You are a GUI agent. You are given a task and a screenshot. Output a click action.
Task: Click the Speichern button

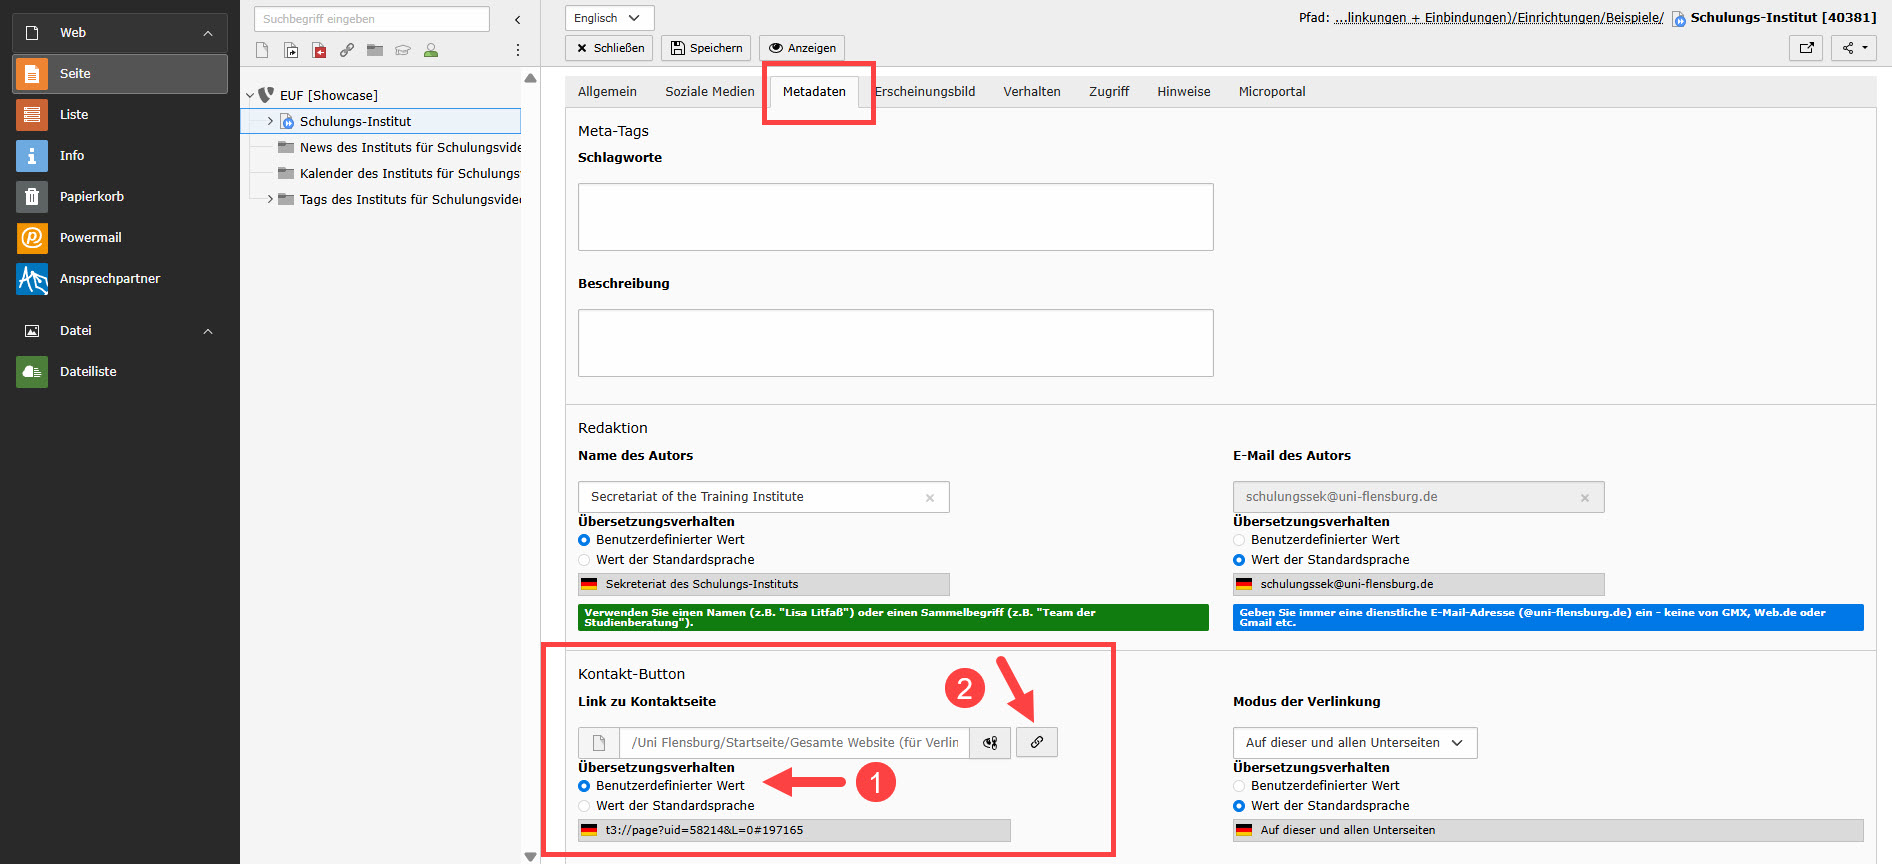coord(706,48)
